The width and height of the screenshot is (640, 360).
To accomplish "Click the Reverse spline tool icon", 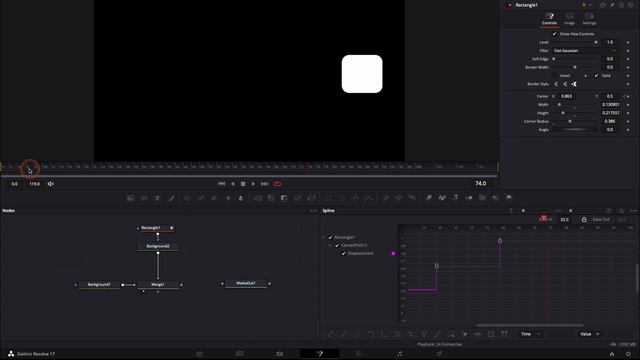I will (x=398, y=334).
